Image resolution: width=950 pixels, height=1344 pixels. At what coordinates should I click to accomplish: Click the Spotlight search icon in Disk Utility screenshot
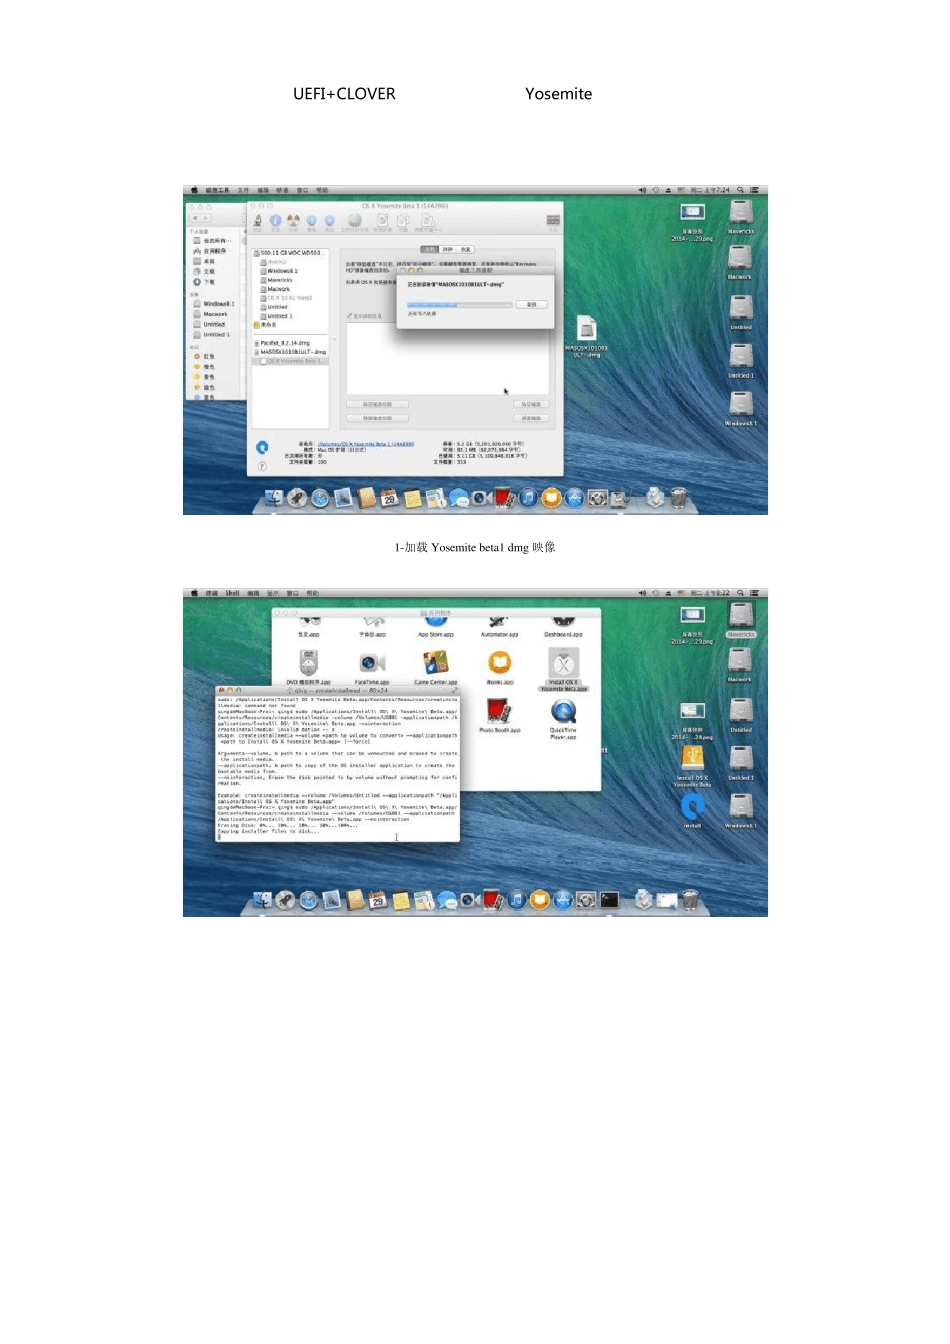point(740,190)
